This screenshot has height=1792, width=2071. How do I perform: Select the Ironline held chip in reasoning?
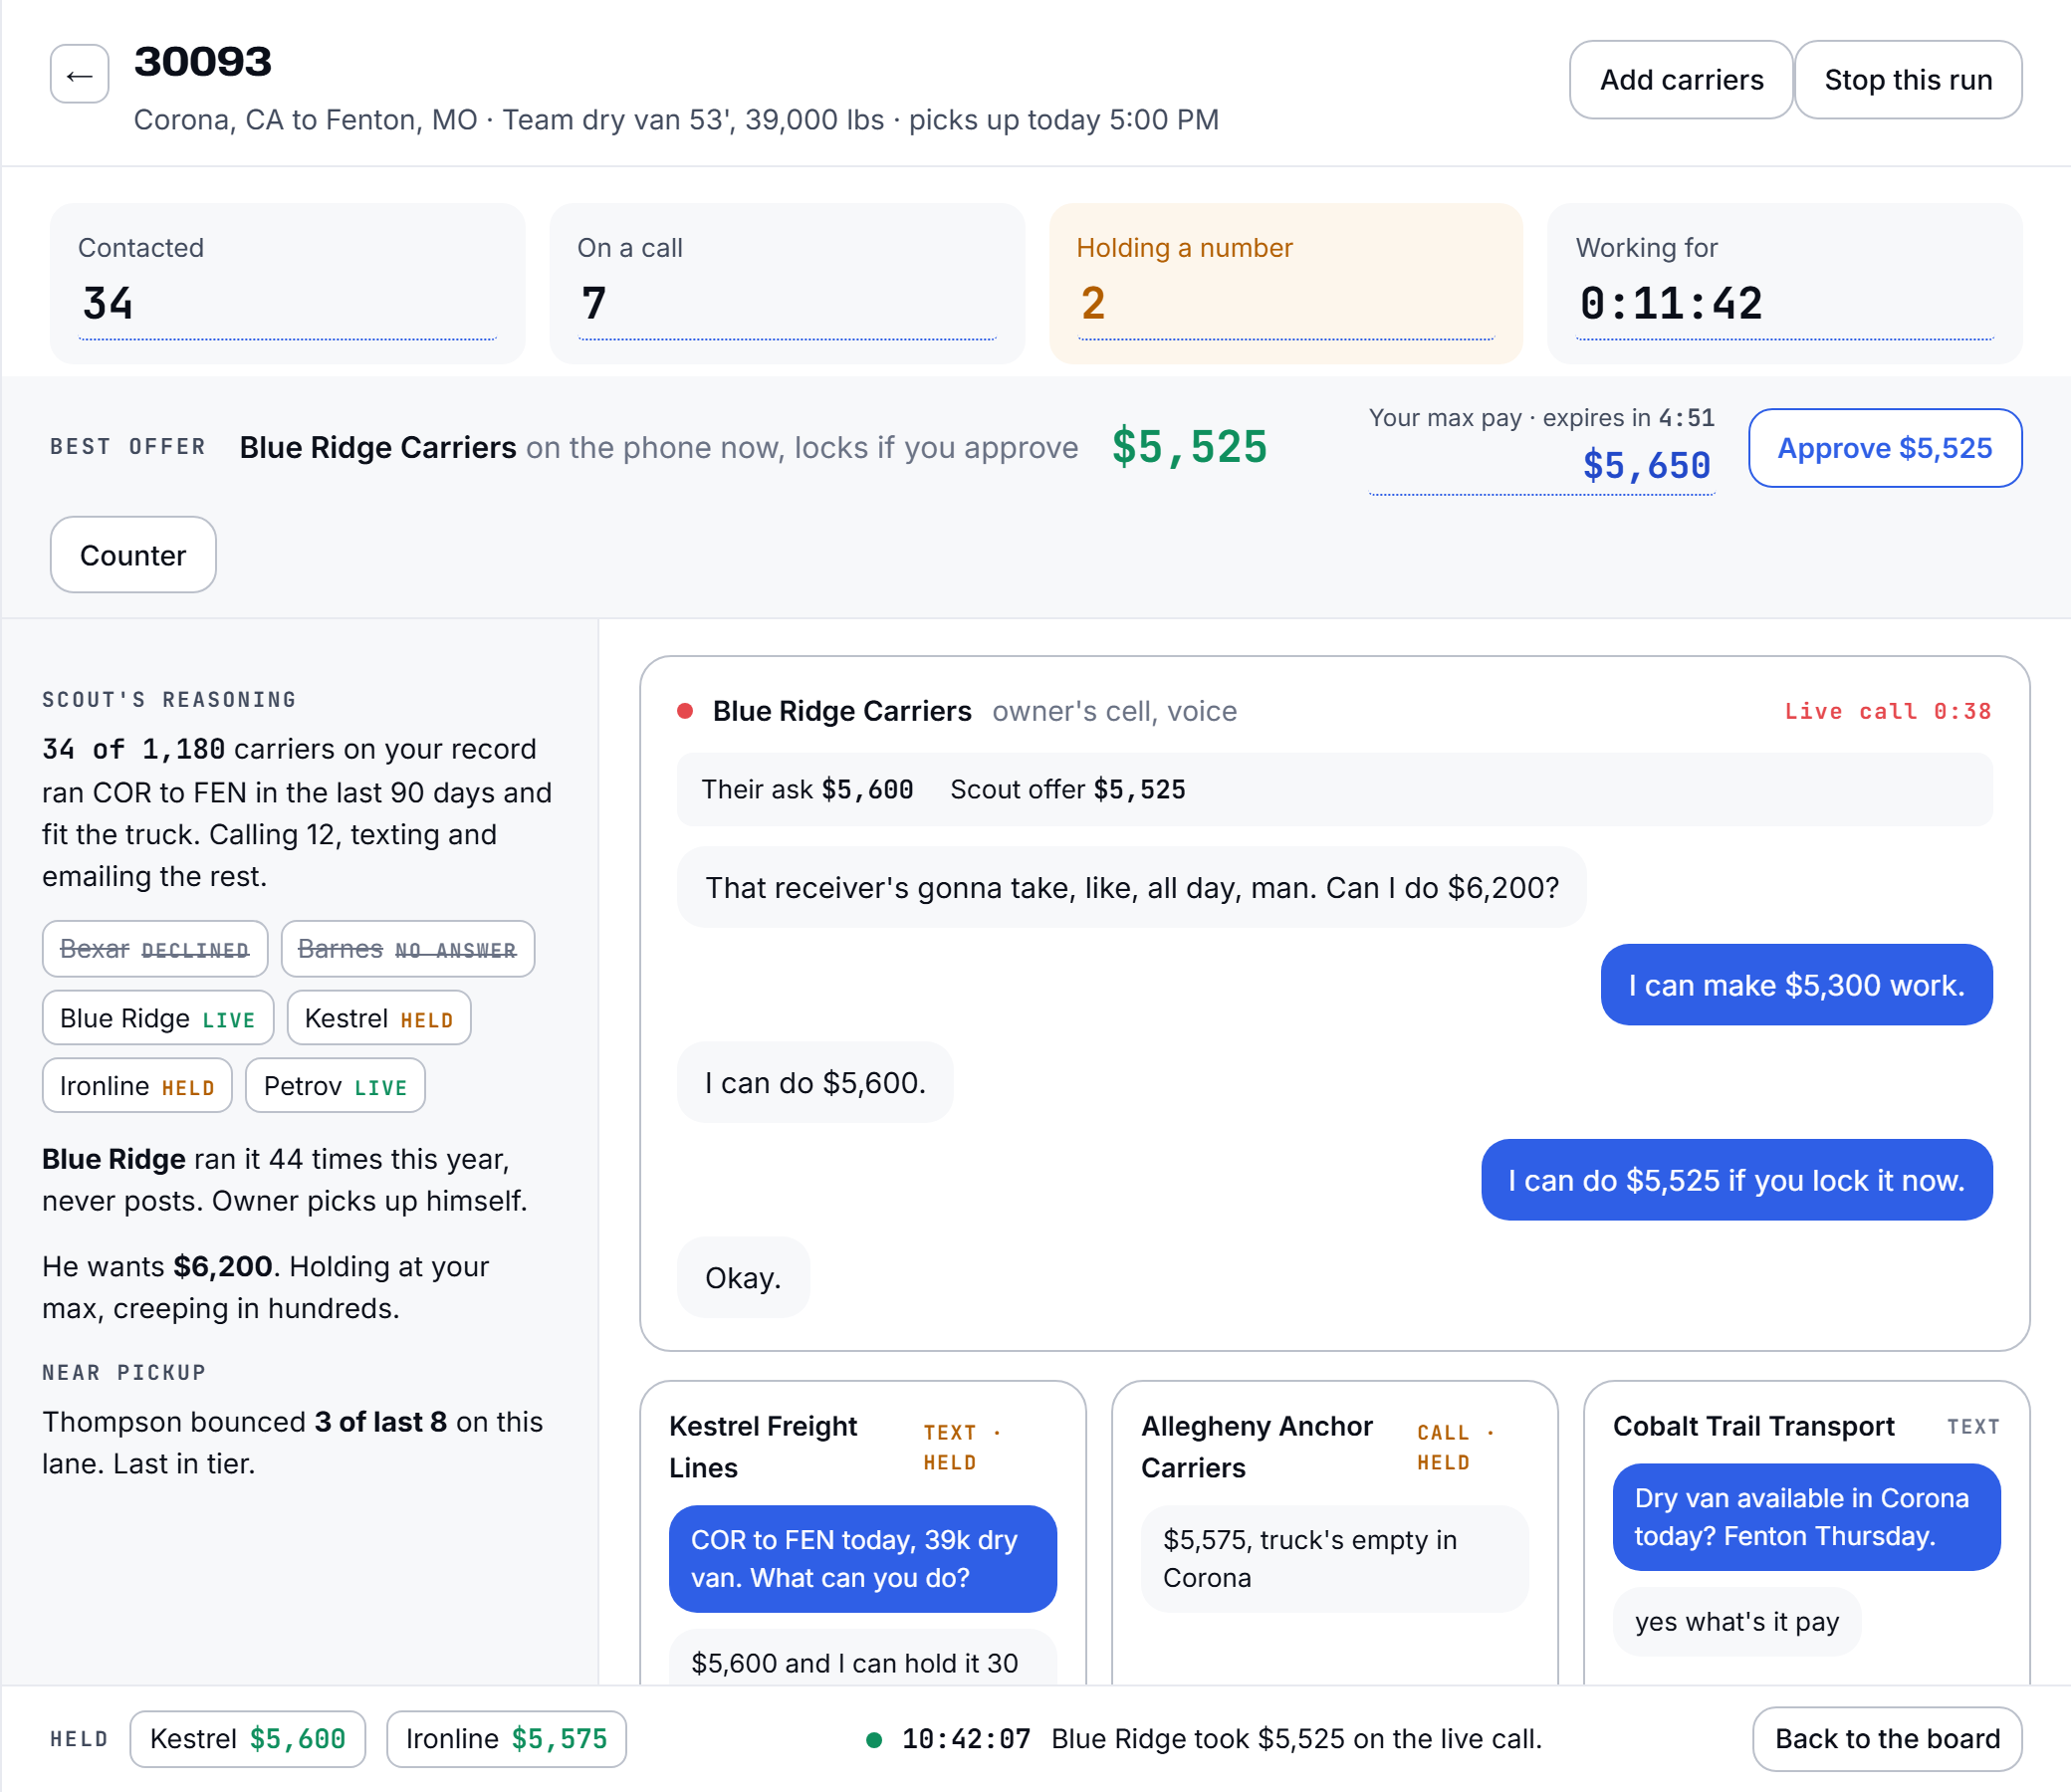[137, 1086]
